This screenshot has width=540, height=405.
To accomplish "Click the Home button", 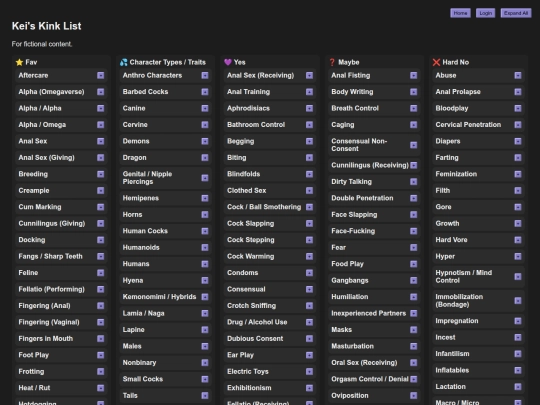I will [460, 13].
